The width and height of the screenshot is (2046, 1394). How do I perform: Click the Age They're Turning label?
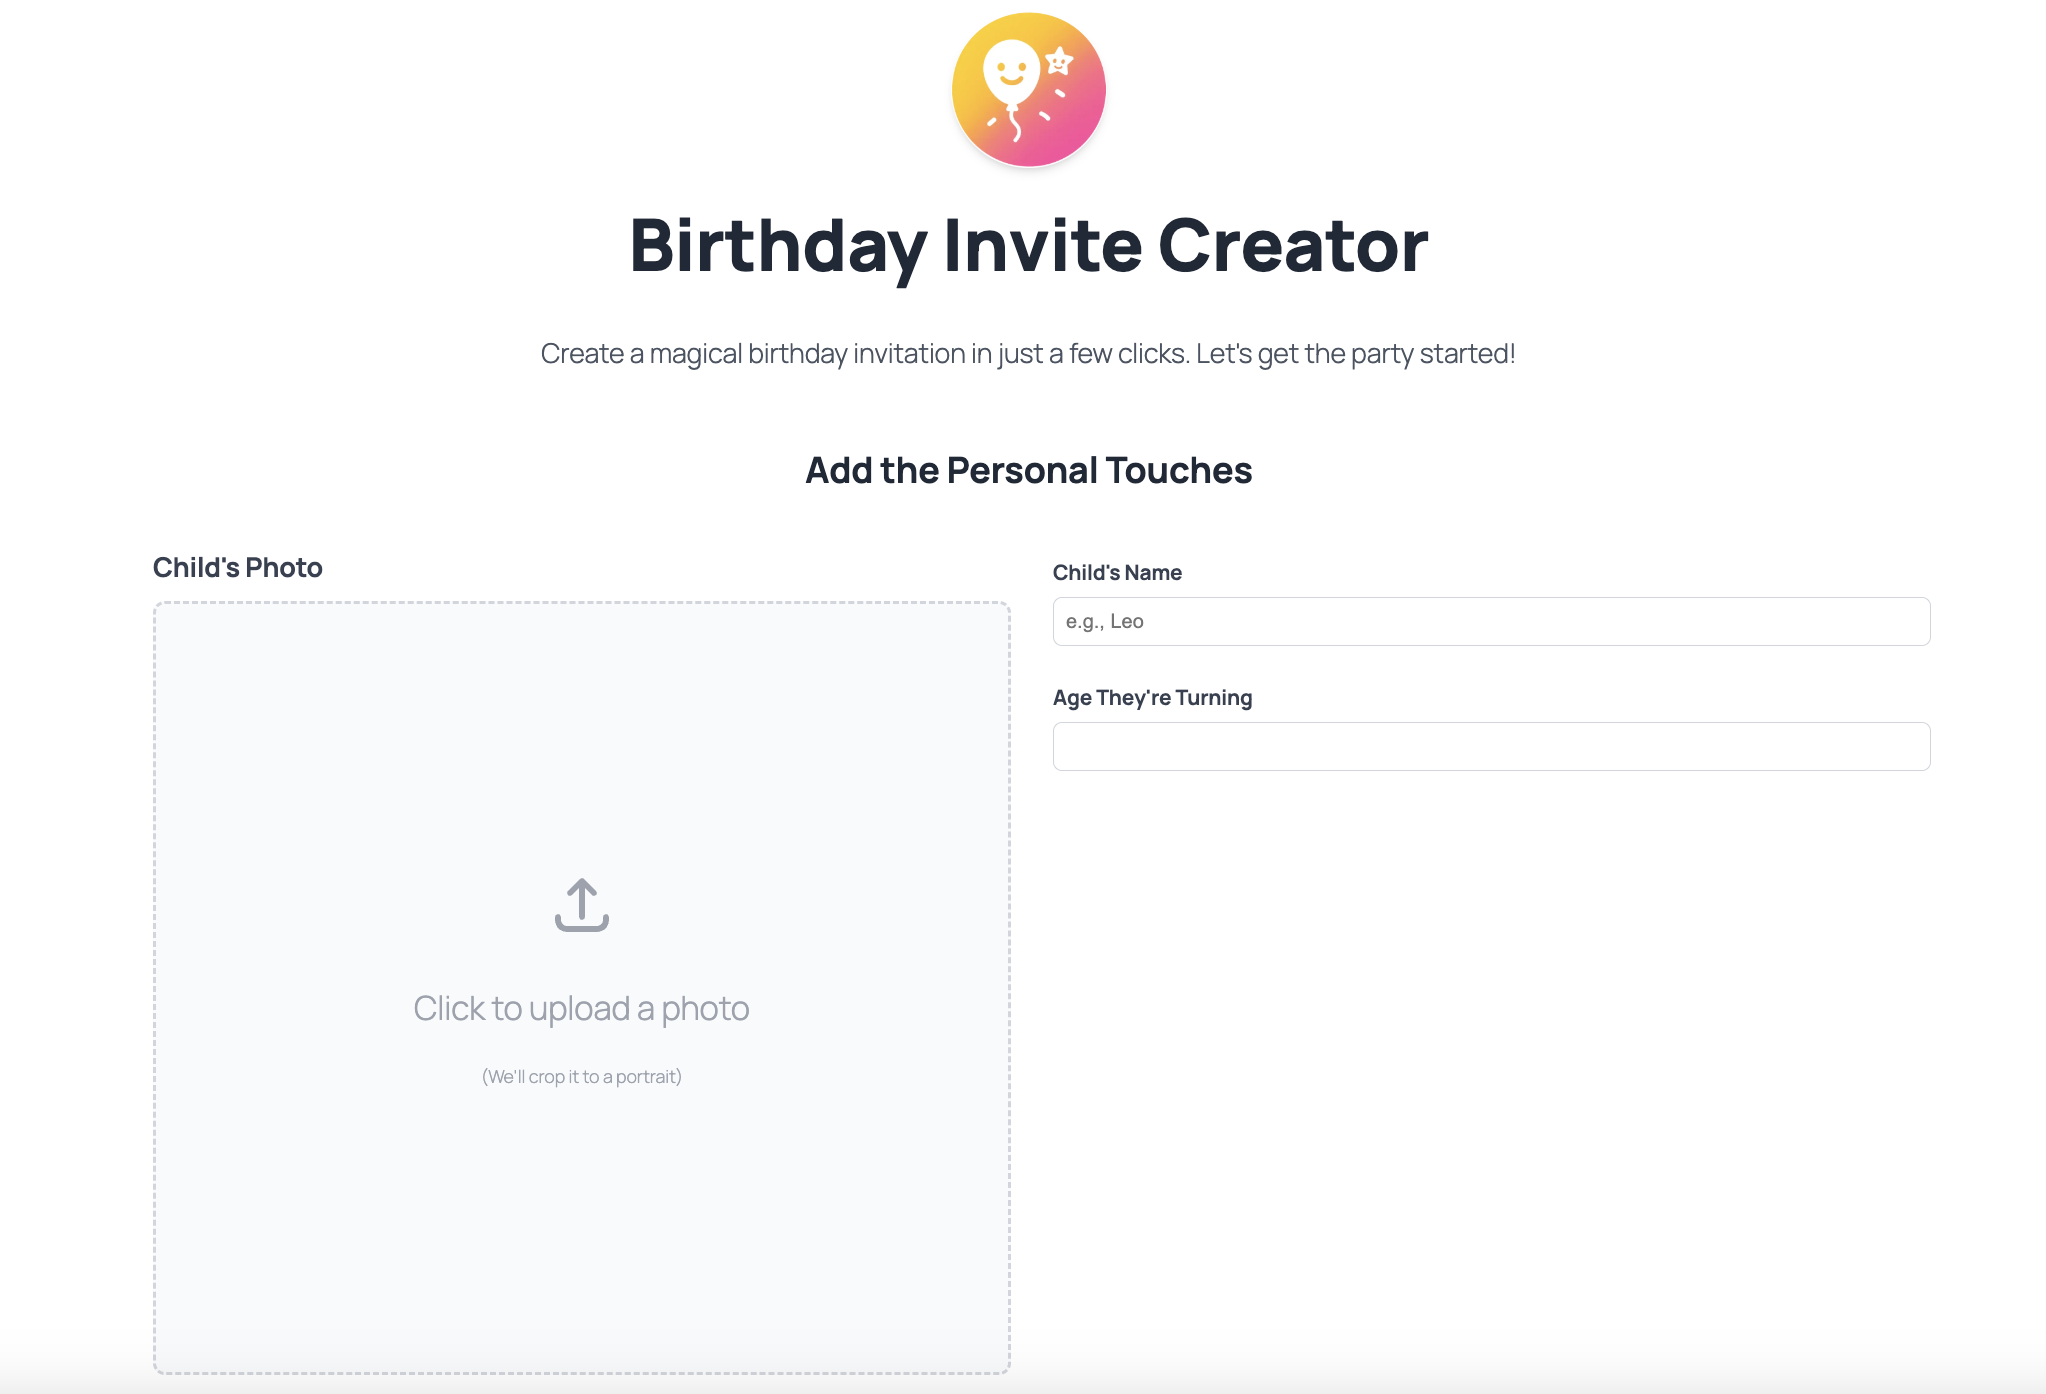pos(1152,697)
